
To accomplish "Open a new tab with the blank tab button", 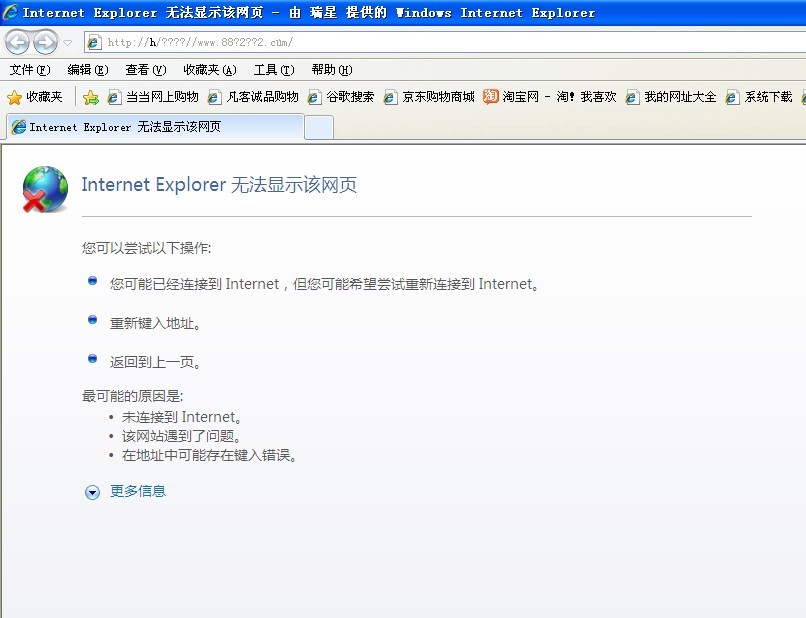I will 319,128.
